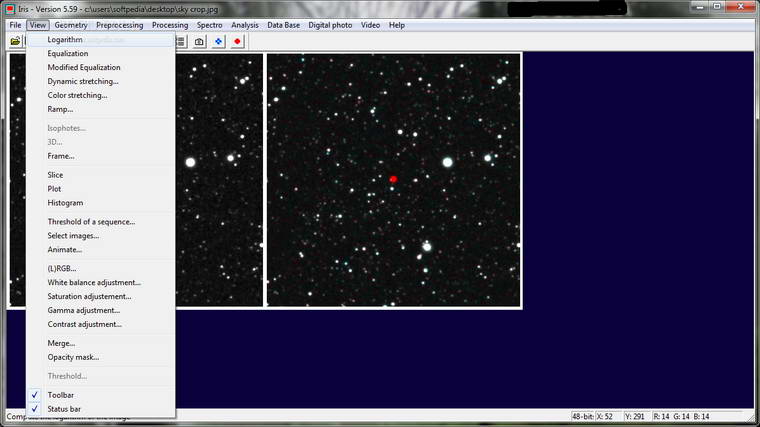Viewport: 760px width, 427px height.
Task: Close the Iris window
Action: (x=741, y=7)
